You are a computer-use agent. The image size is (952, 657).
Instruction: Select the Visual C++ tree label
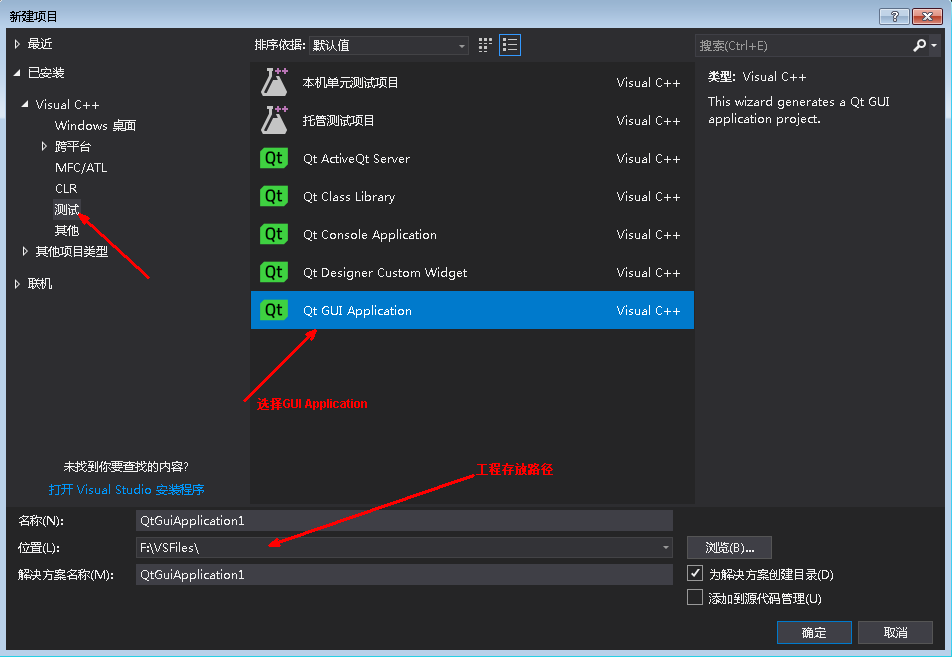coord(67,104)
